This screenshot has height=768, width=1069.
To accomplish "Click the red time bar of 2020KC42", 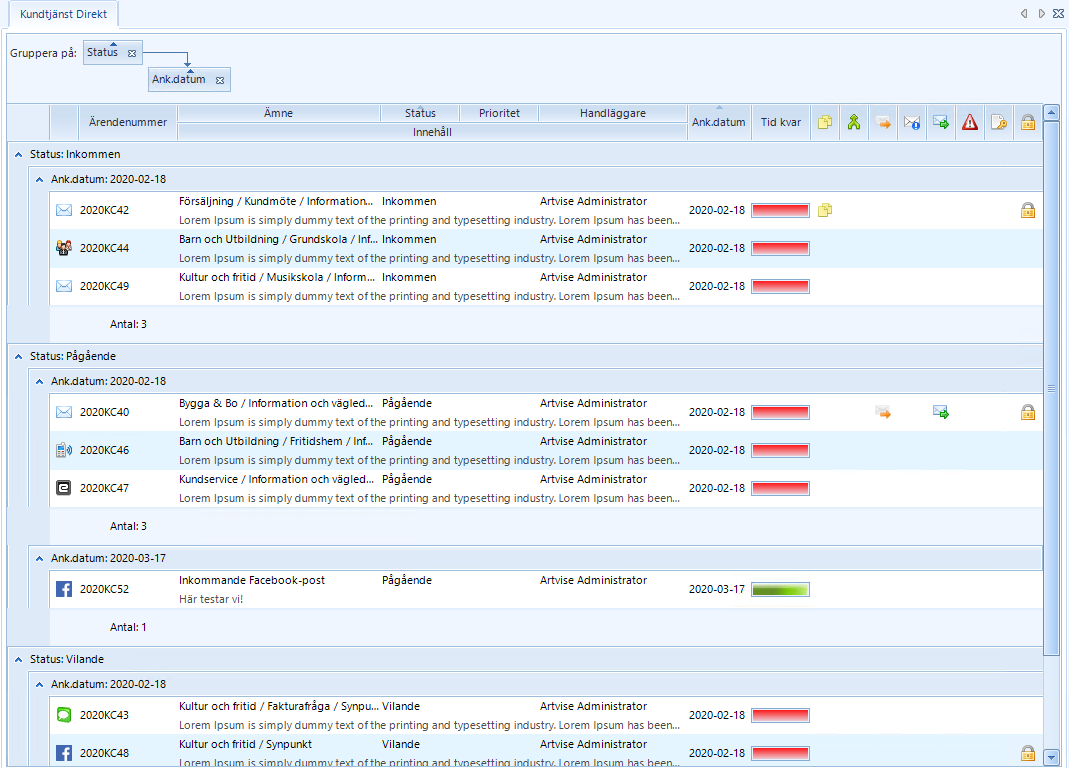I will coord(781,210).
